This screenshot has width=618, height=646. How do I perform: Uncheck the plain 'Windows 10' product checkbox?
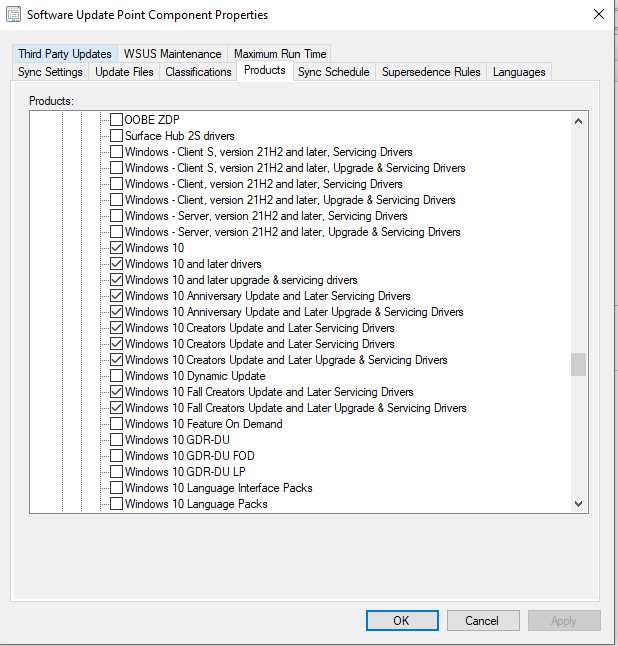[117, 248]
